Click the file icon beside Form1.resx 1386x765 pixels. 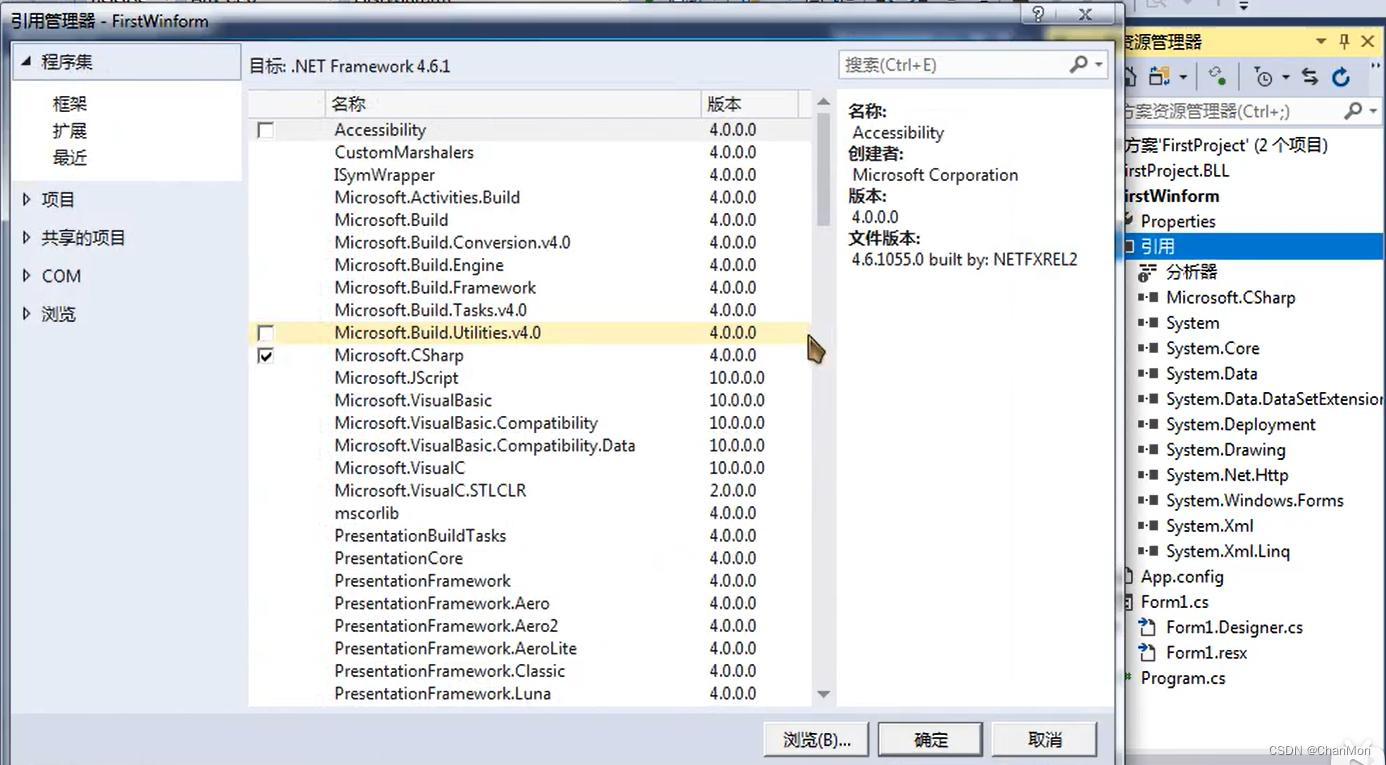[1149, 652]
